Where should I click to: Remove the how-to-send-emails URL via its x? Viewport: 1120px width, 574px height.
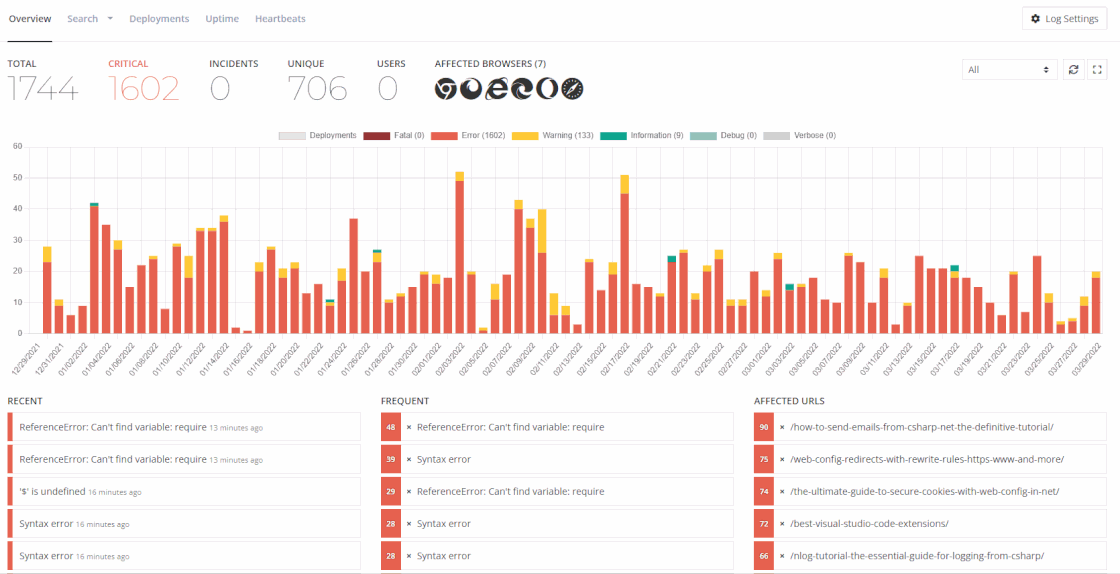click(x=782, y=427)
